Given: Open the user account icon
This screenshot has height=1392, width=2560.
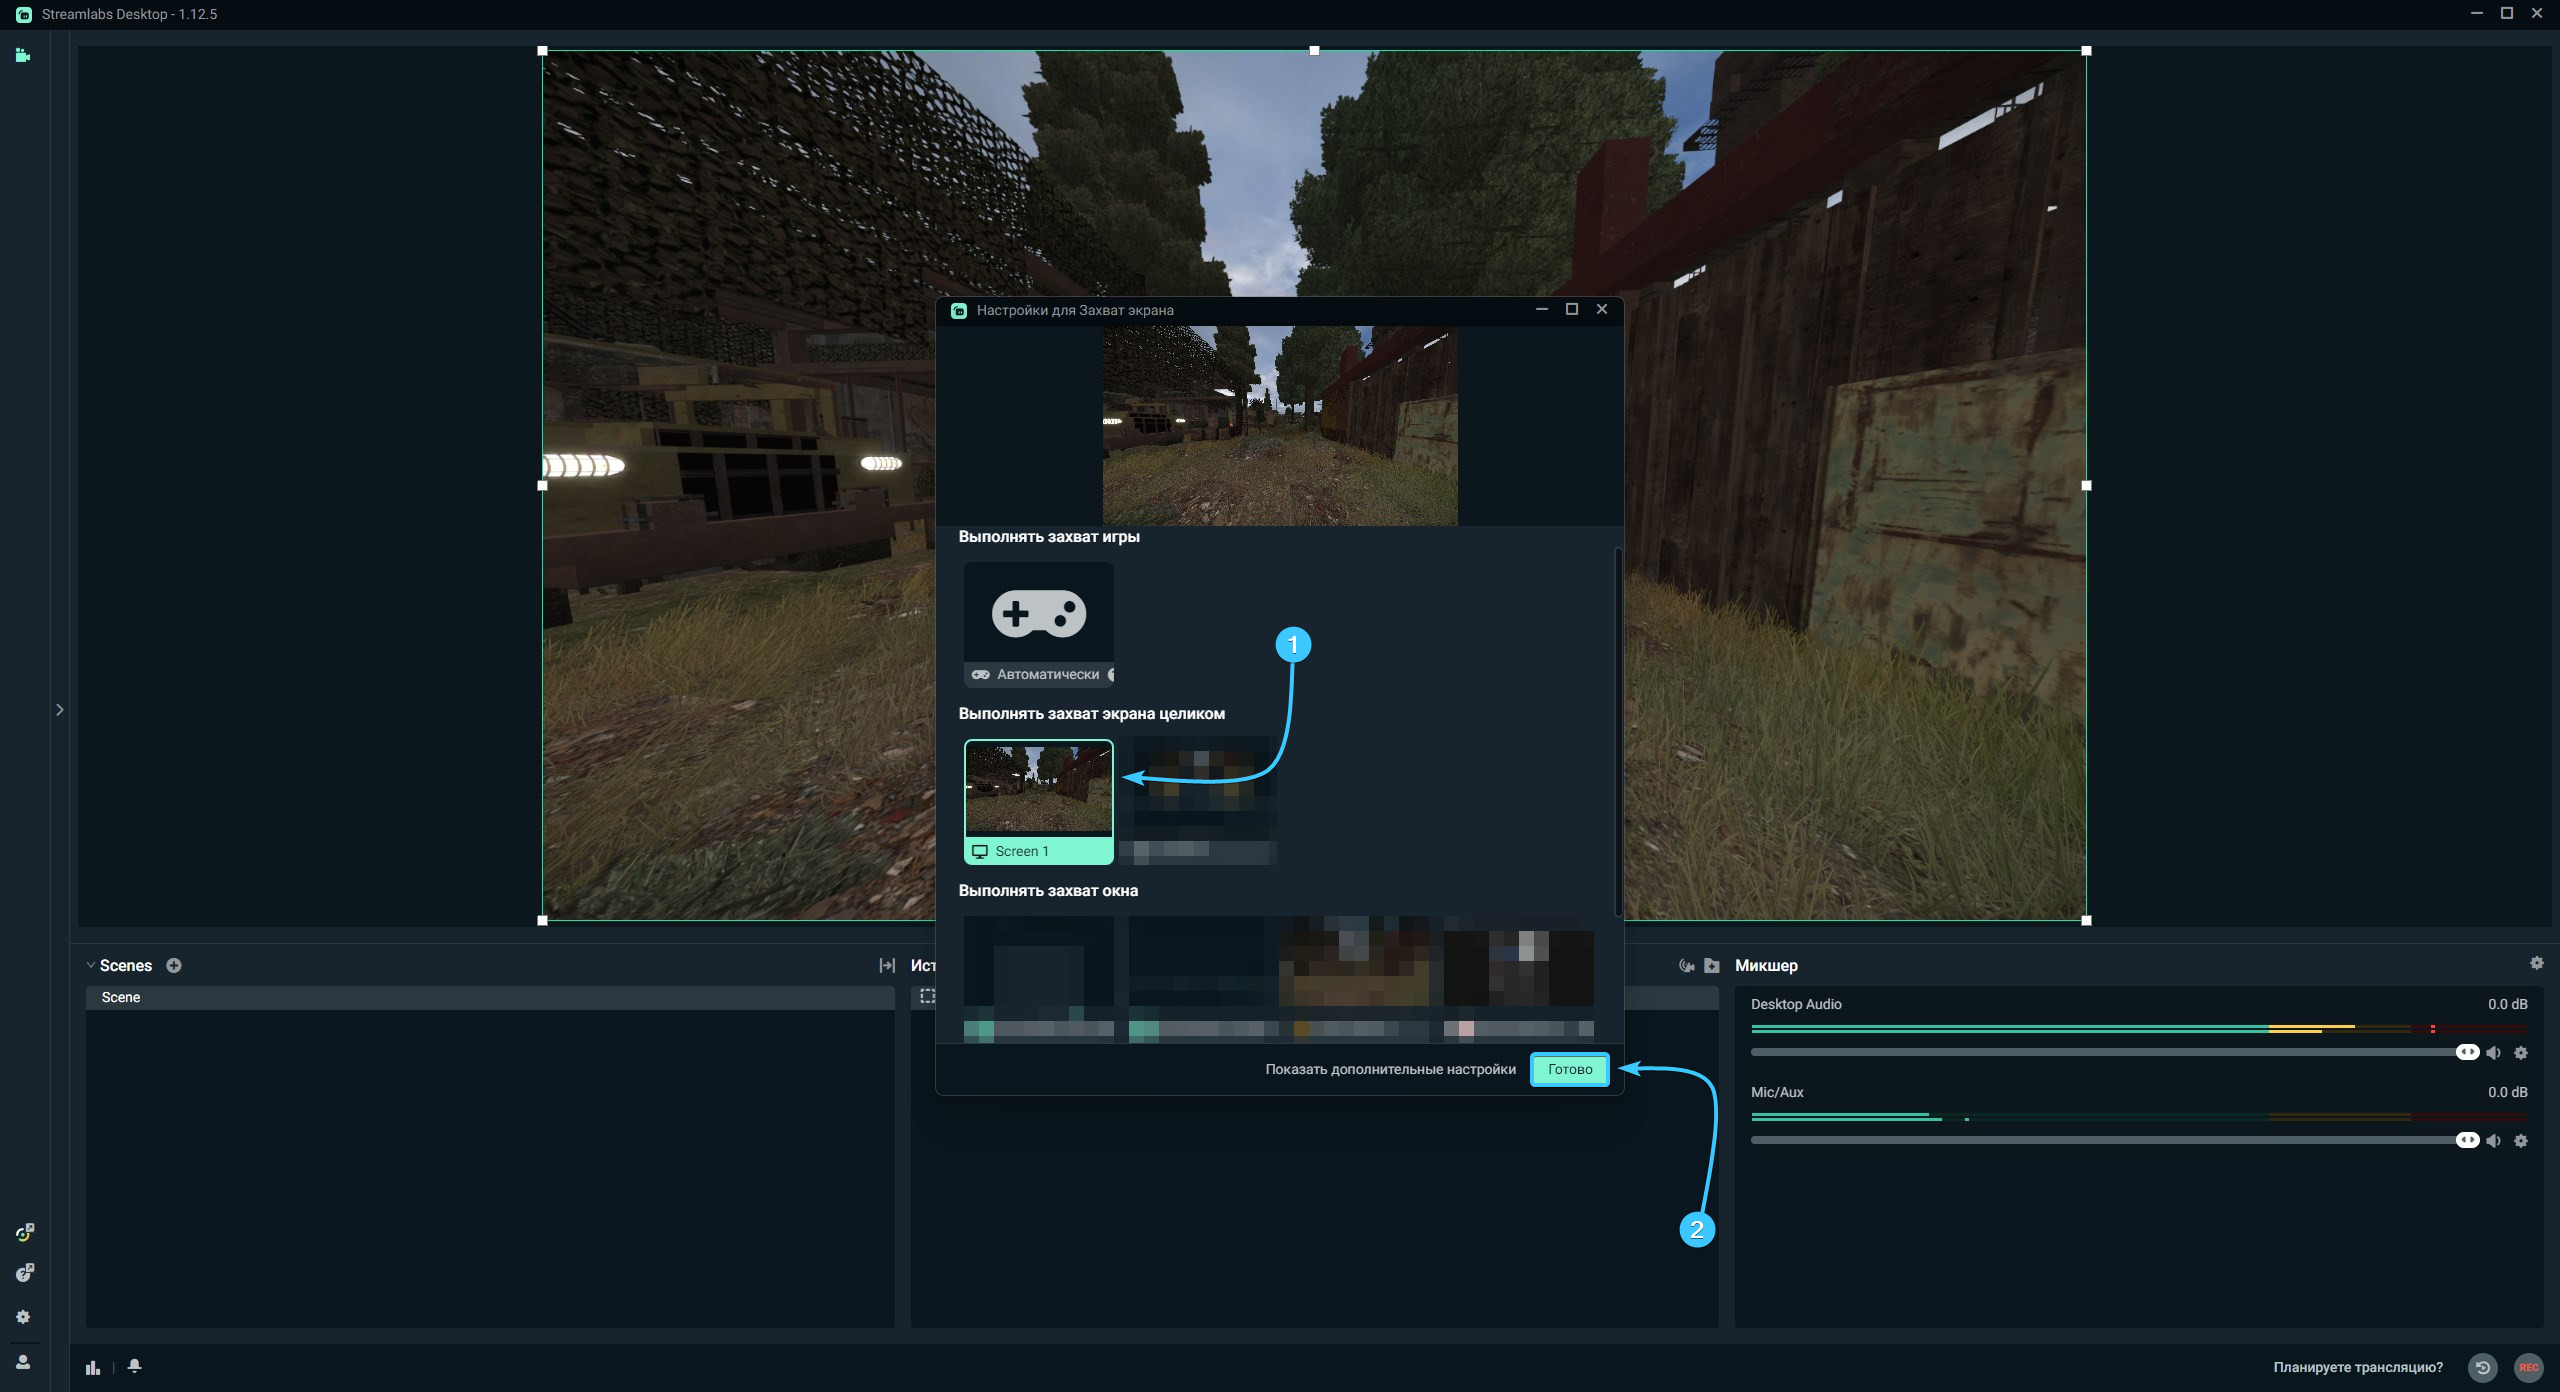Looking at the screenshot, I should [23, 1362].
